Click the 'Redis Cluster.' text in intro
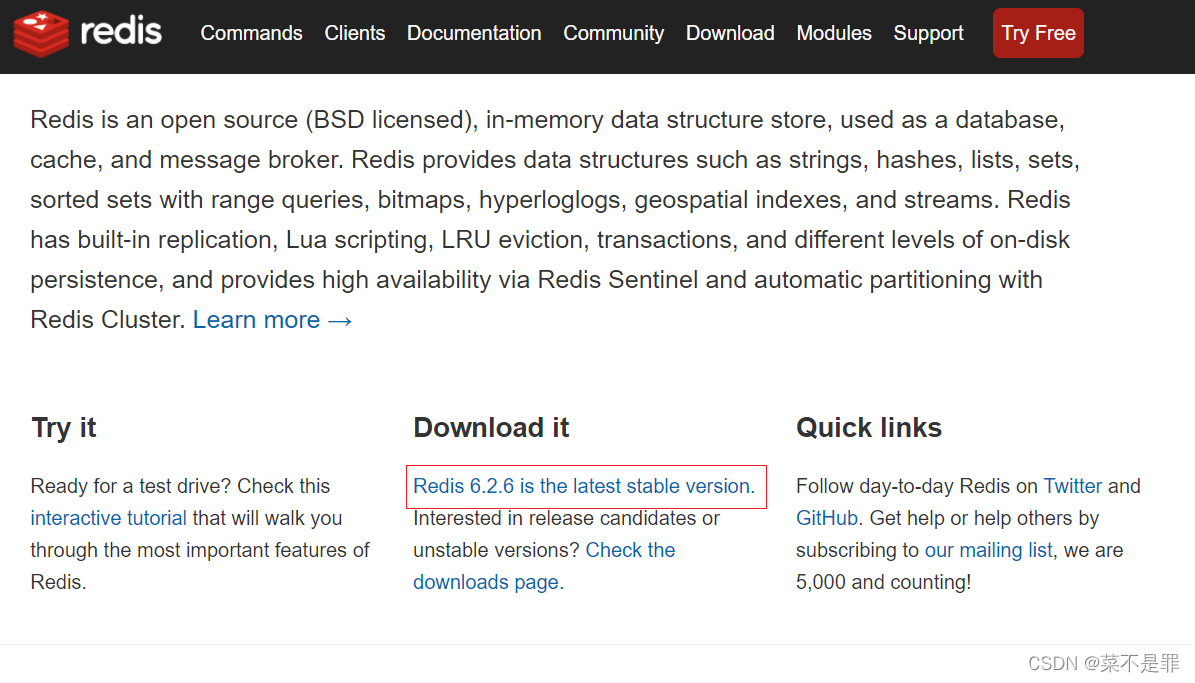The height and width of the screenshot is (683, 1195). click(x=107, y=319)
